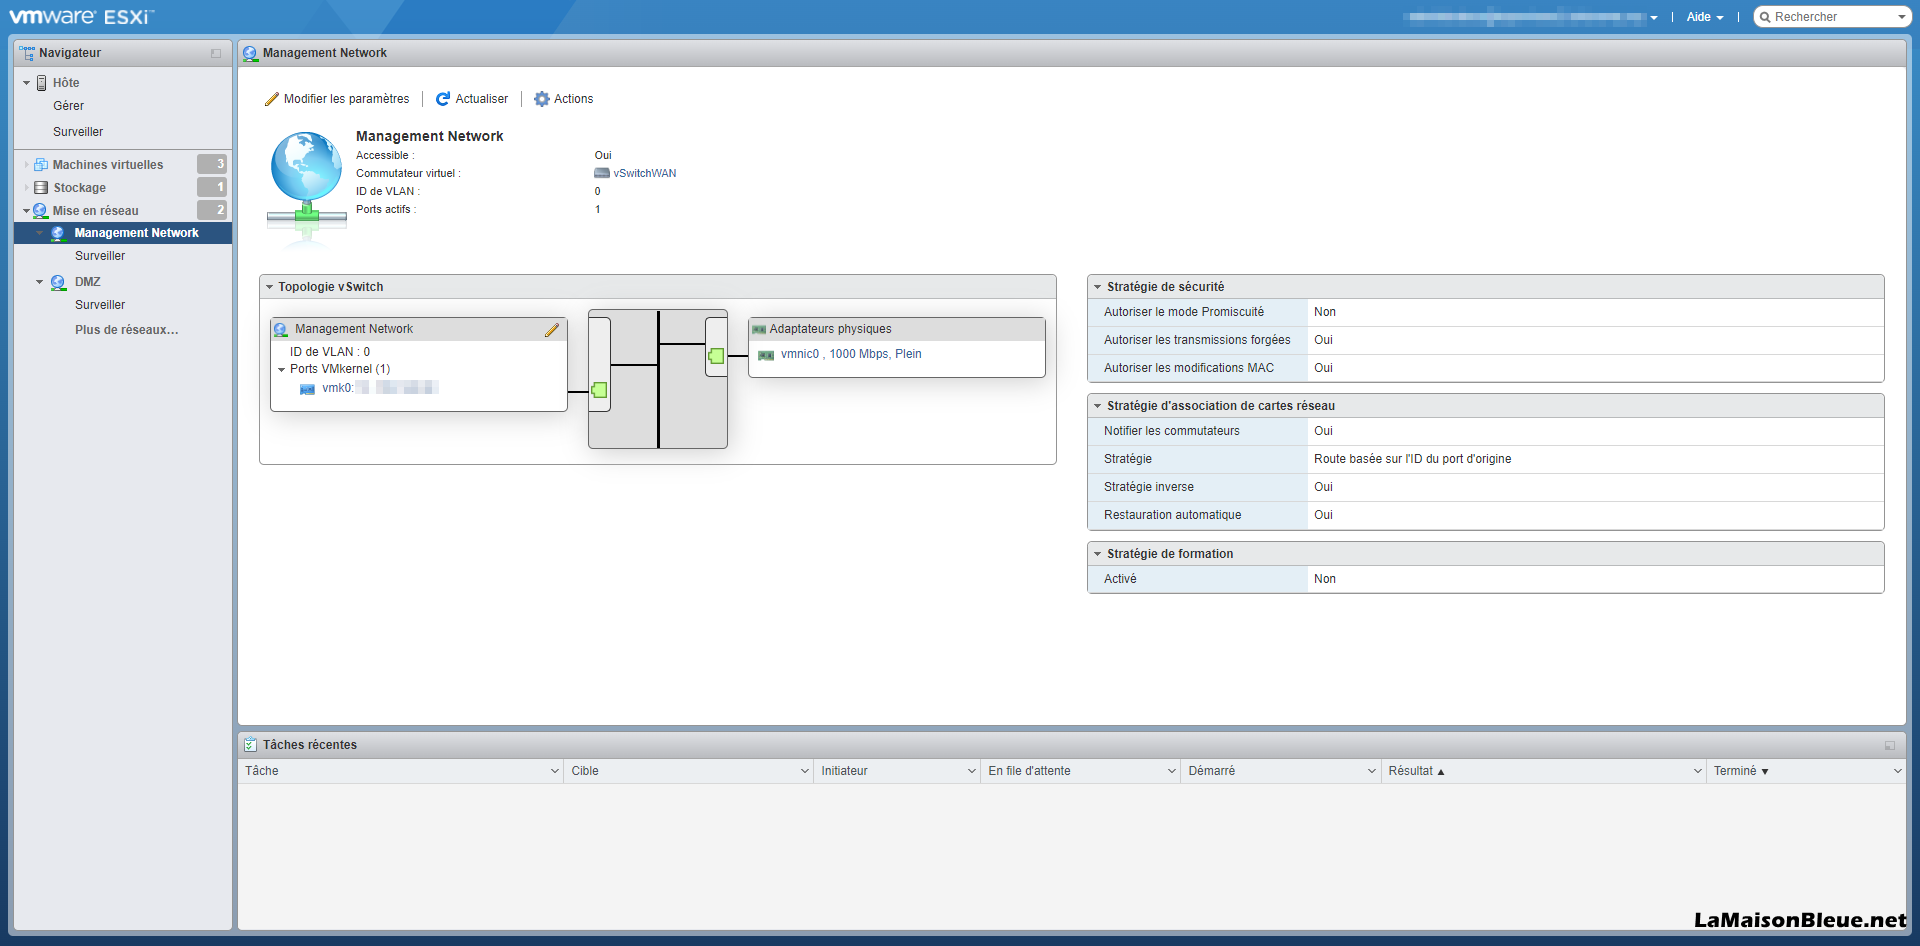Collapse the Stratégie de formation section
This screenshot has width=1920, height=946.
[x=1097, y=554]
